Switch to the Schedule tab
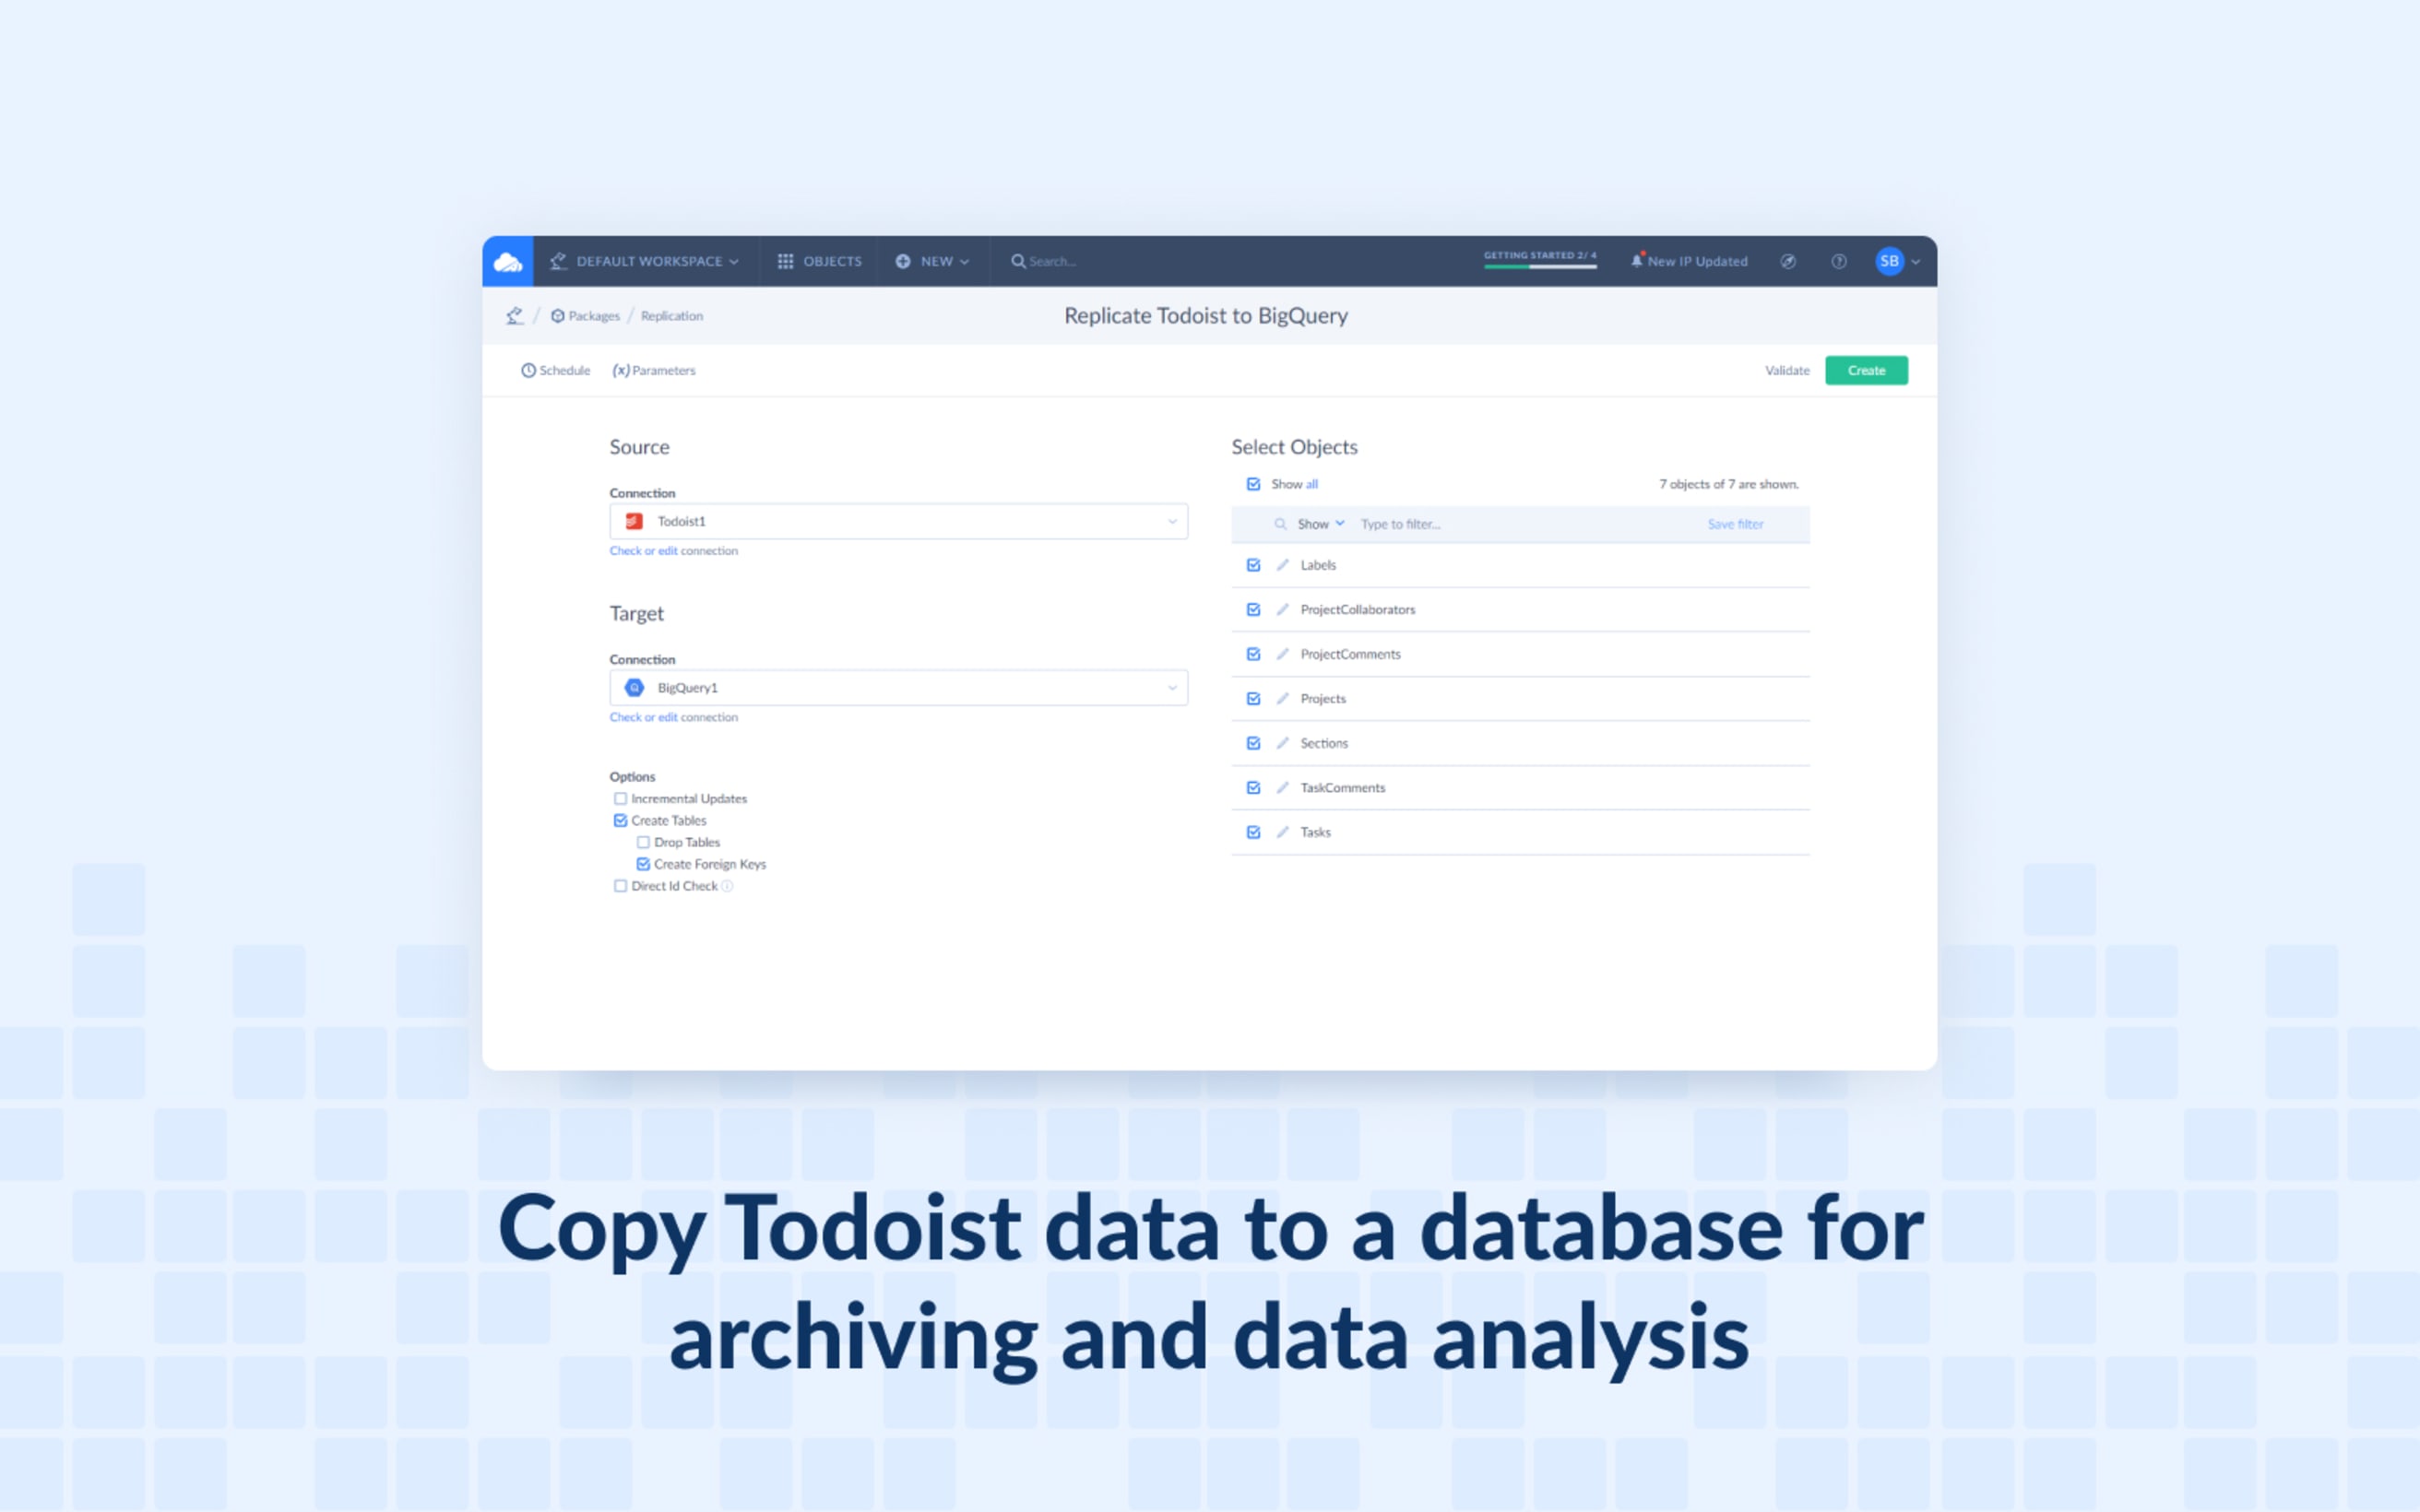The height and width of the screenshot is (1512, 2420). [552, 370]
